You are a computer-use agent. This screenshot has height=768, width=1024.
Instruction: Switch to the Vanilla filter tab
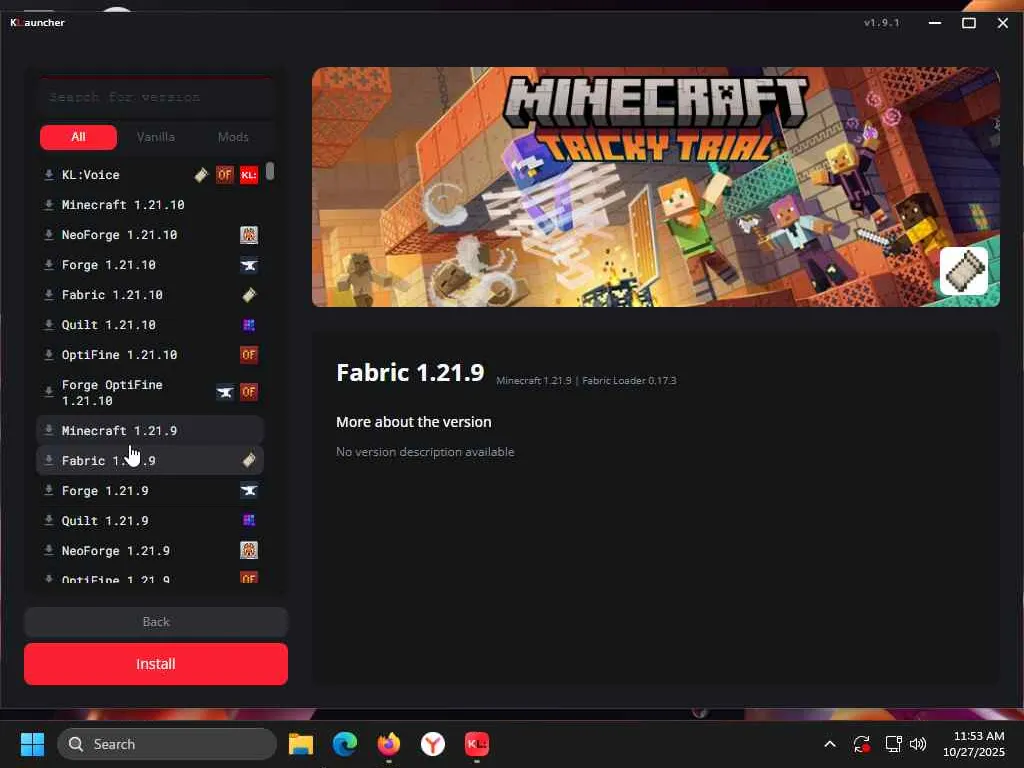[x=155, y=137]
